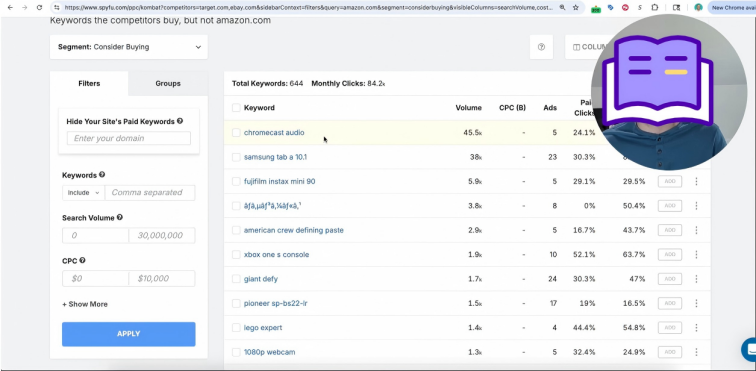Sort the table by CPC (B) column

[x=512, y=108]
